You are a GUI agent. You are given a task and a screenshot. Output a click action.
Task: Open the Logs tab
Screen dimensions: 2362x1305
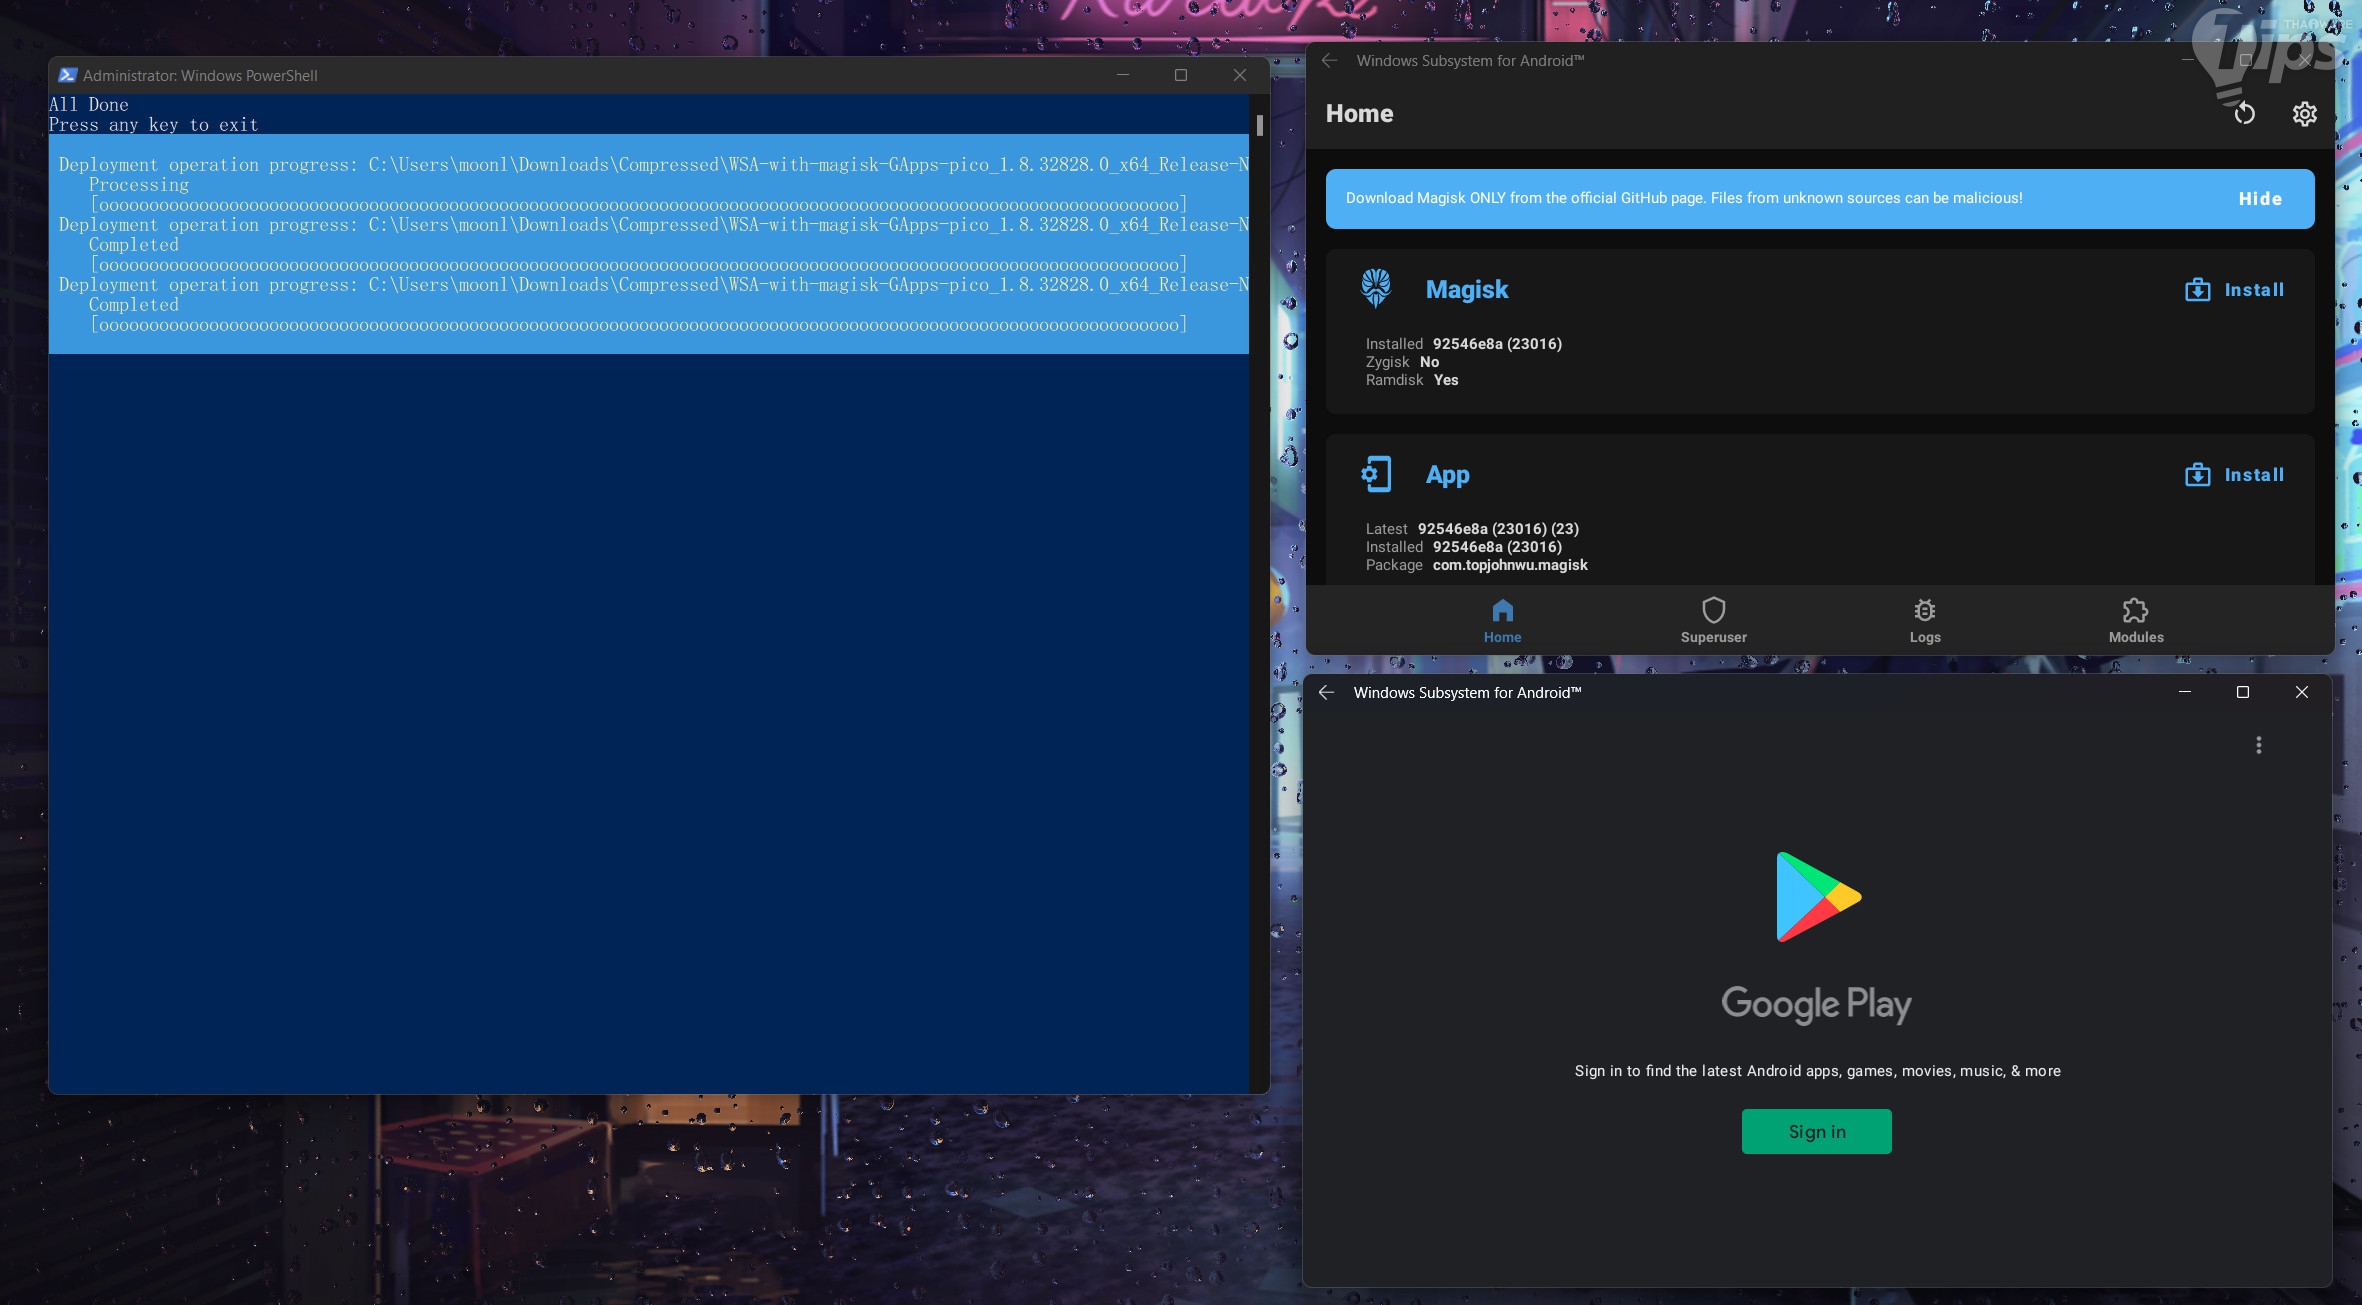pos(1924,620)
